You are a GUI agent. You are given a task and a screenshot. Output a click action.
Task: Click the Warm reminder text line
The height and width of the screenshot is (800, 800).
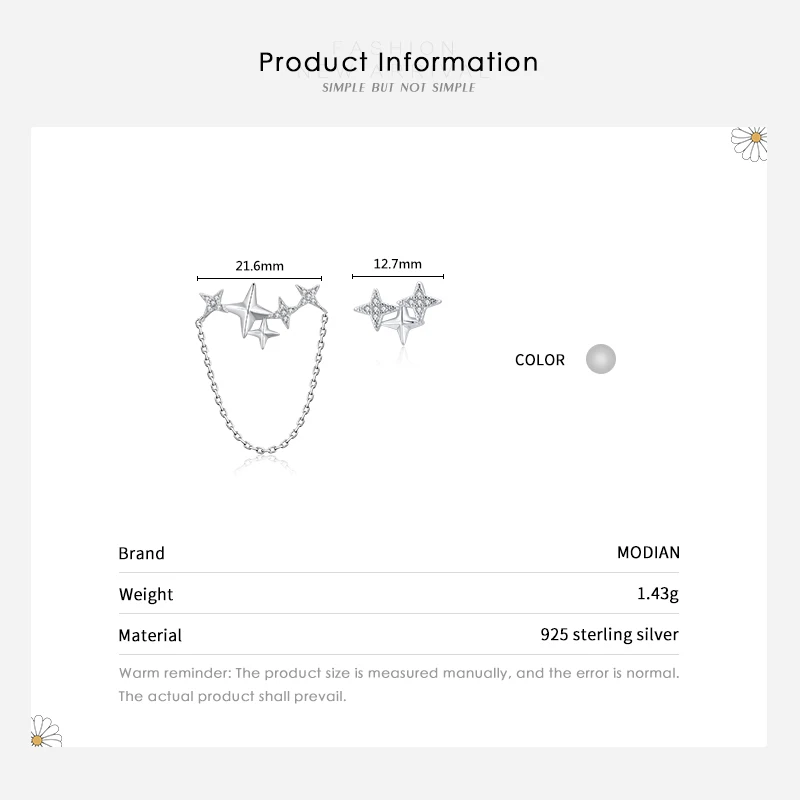click(399, 673)
